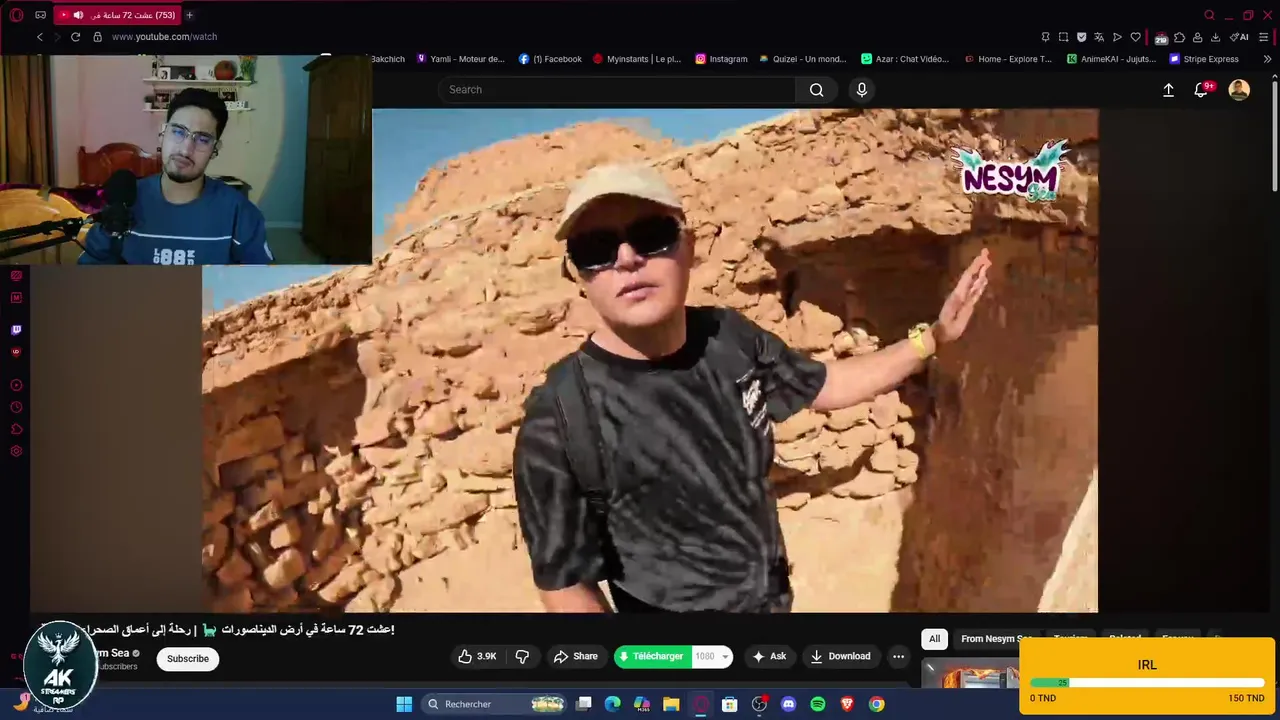Open sidebar history clock icon
Image resolution: width=1280 pixels, height=720 pixels.
[16, 407]
